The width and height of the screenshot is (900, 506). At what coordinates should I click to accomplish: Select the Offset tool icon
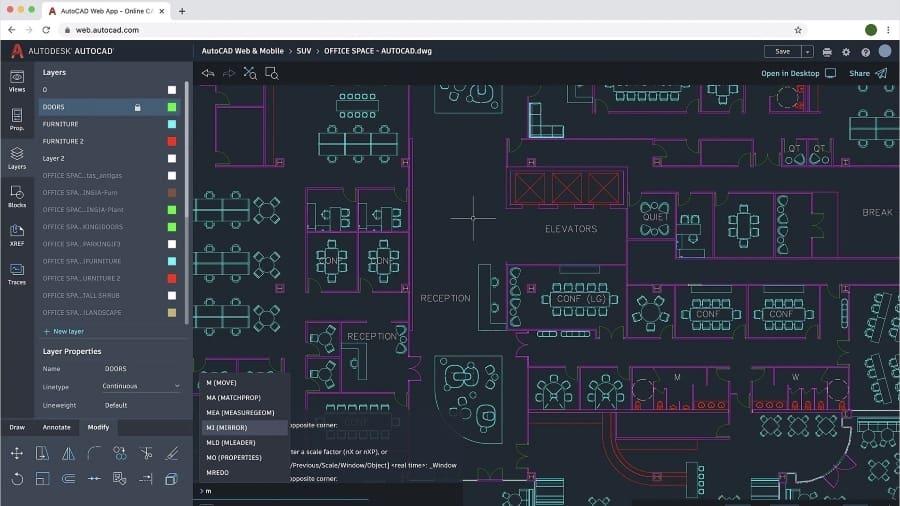click(x=68, y=478)
